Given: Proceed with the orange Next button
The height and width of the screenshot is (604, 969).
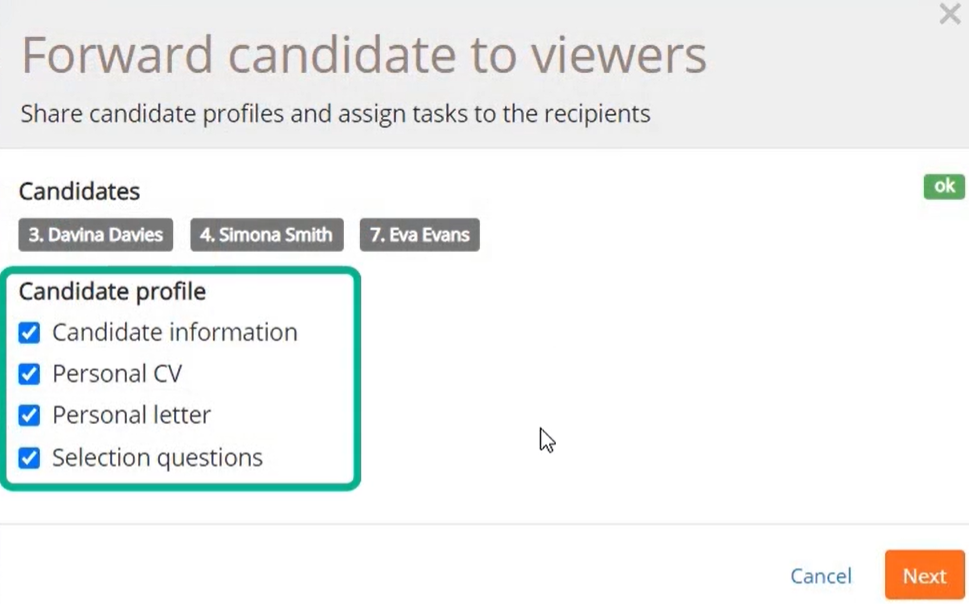Looking at the screenshot, I should pyautogui.click(x=925, y=575).
